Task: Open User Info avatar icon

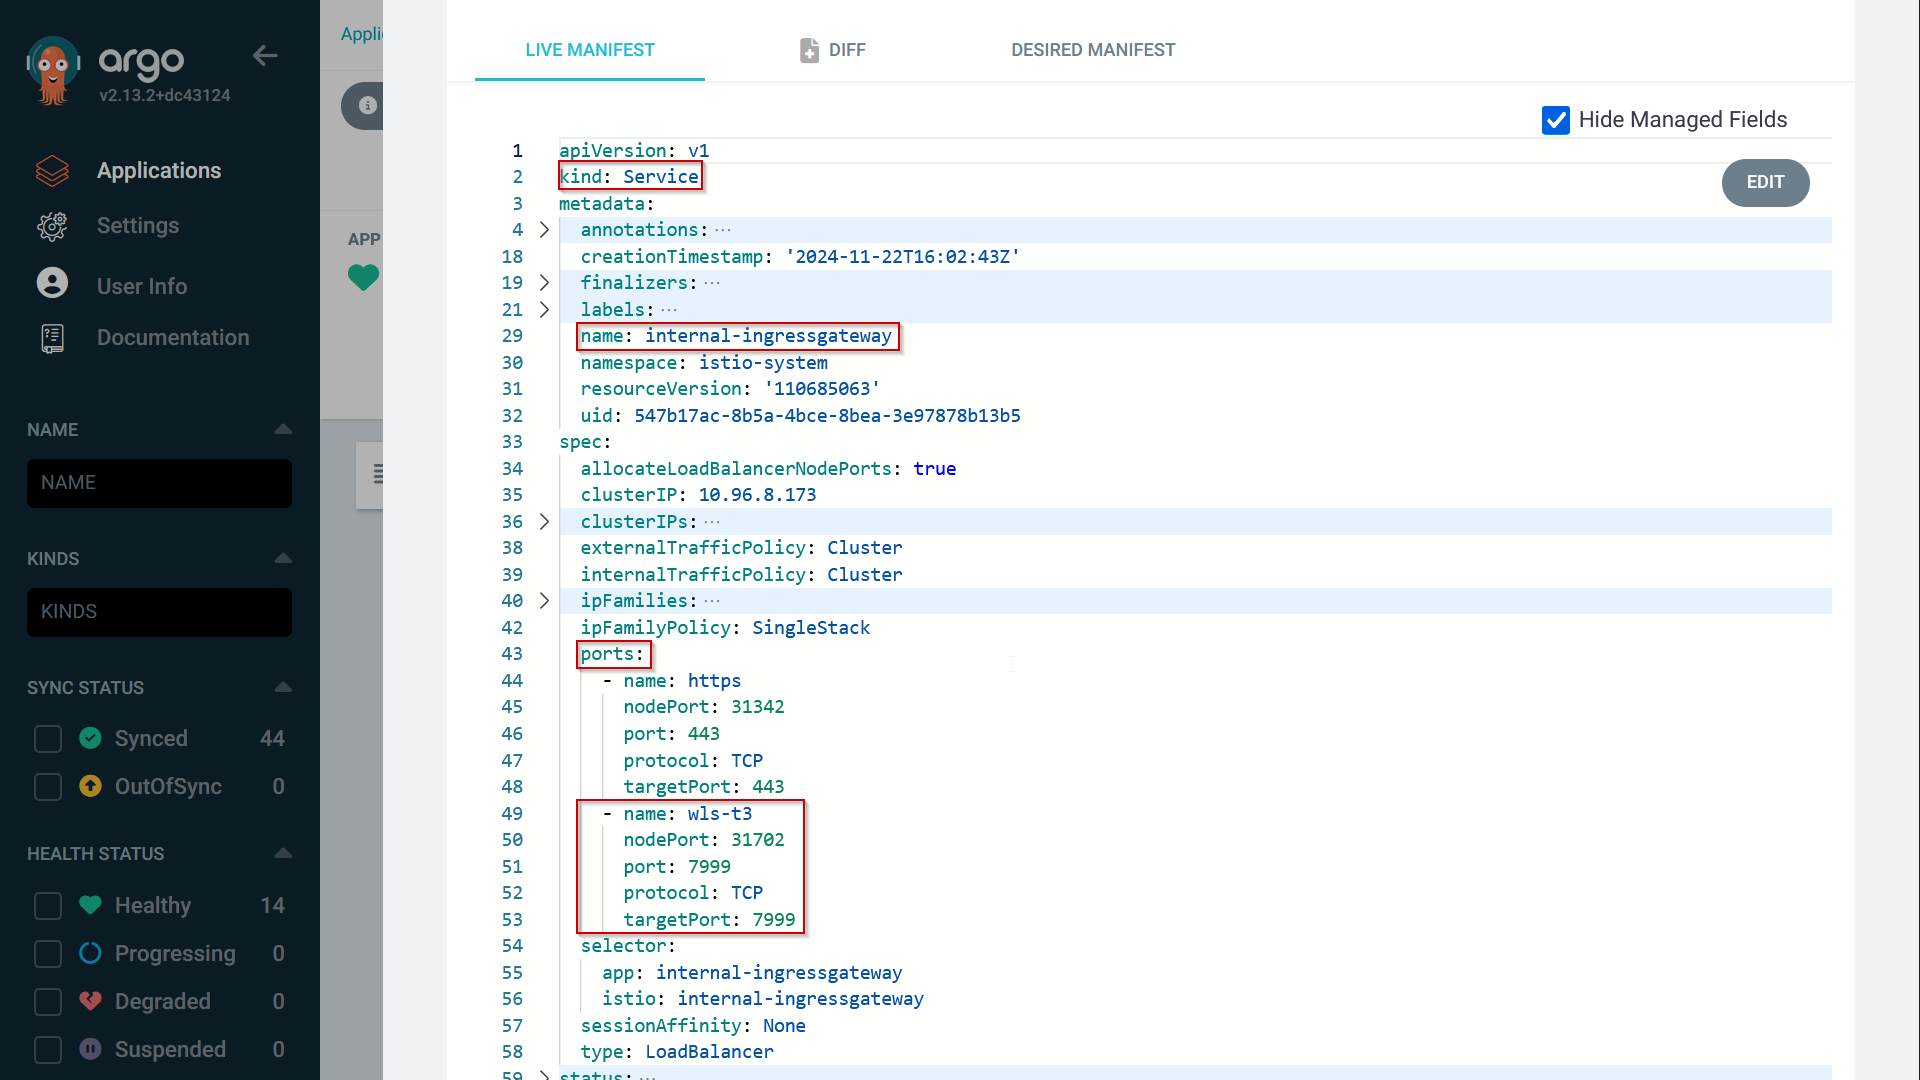Action: pos(52,284)
